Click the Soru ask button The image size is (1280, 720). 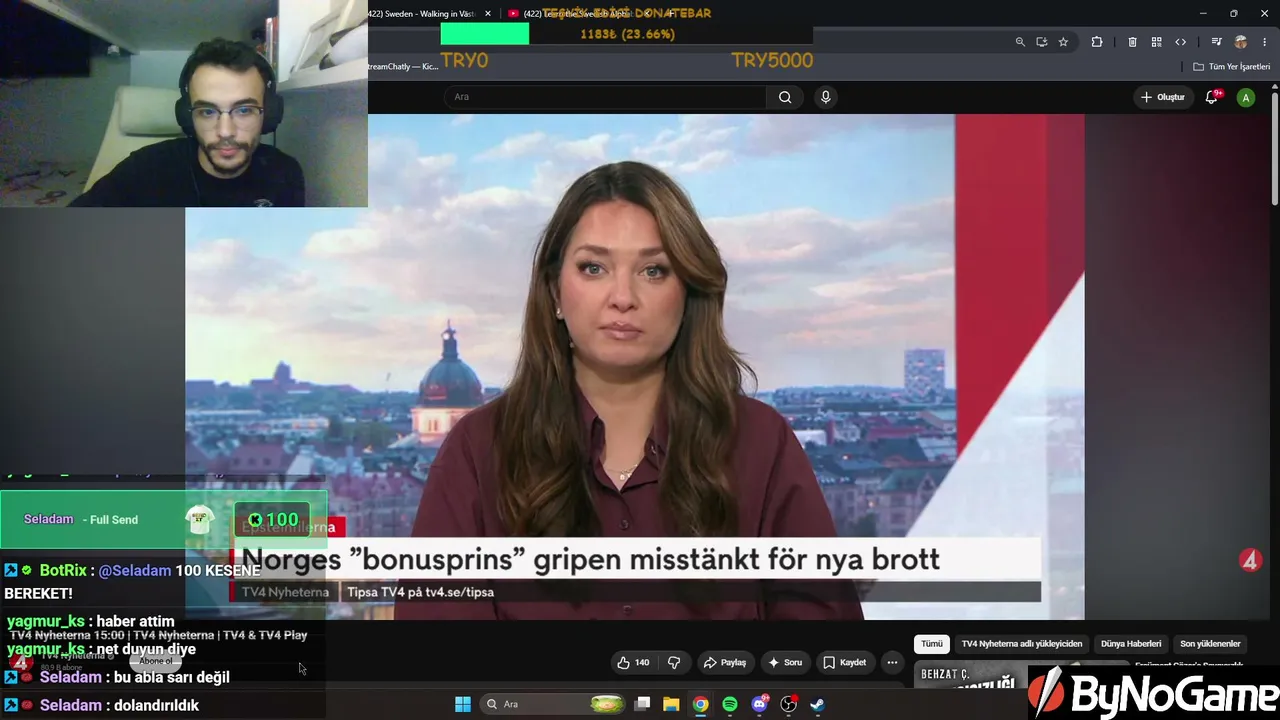(x=785, y=662)
